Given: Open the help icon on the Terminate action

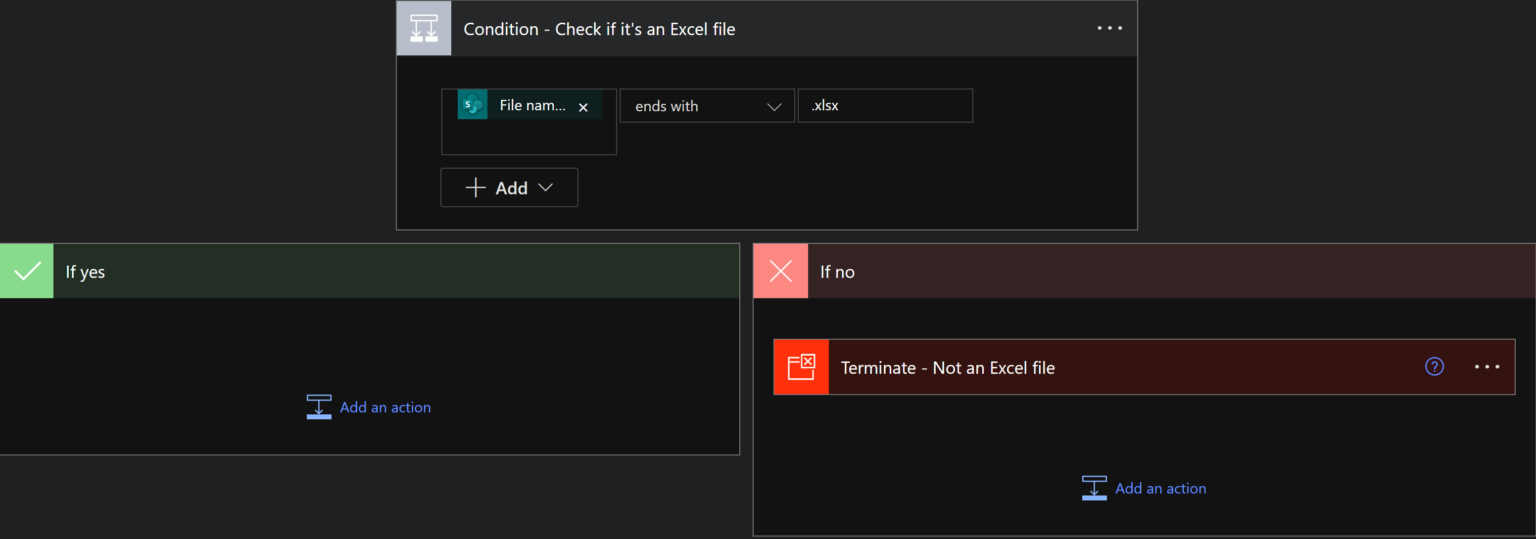Looking at the screenshot, I should (1434, 367).
